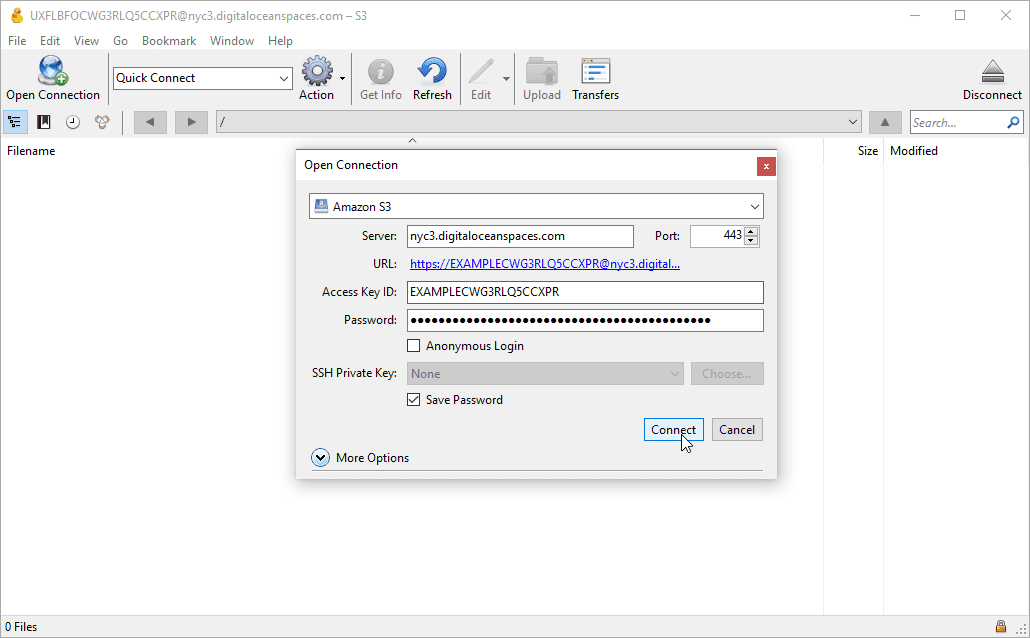Show the Bonjour view icon
This screenshot has width=1030, height=638.
[102, 122]
